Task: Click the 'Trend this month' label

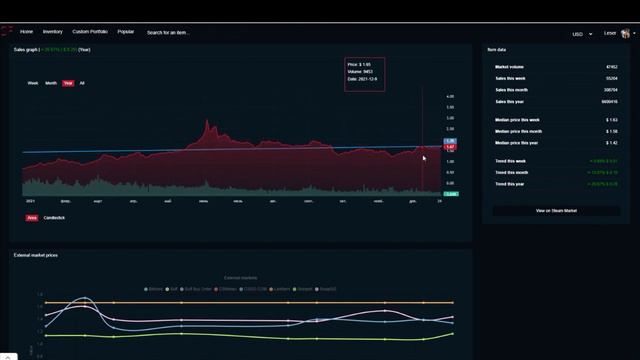Action: pos(511,173)
